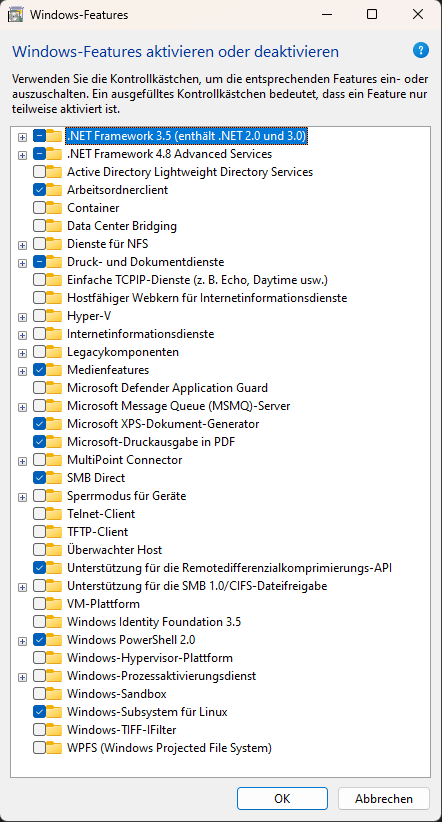Image resolution: width=442 pixels, height=822 pixels.
Task: Select the TFTP-Client list entry
Action: point(99,532)
